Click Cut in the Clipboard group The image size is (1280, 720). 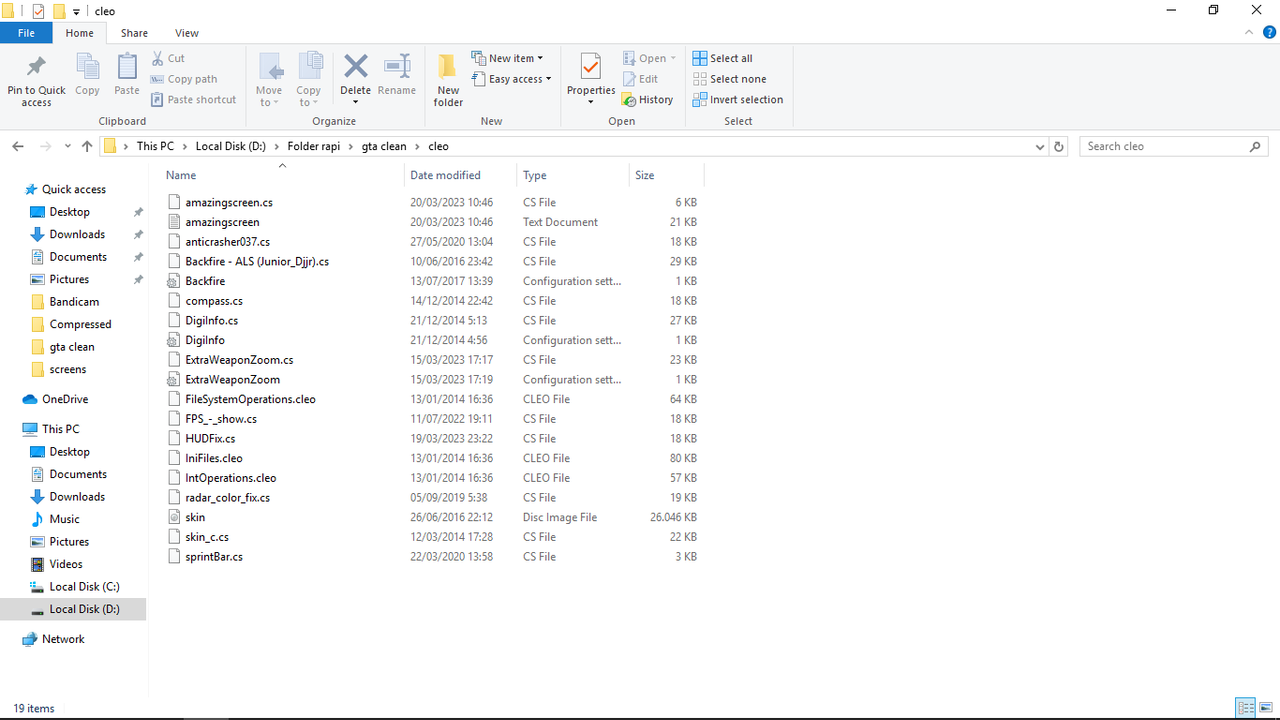(168, 58)
